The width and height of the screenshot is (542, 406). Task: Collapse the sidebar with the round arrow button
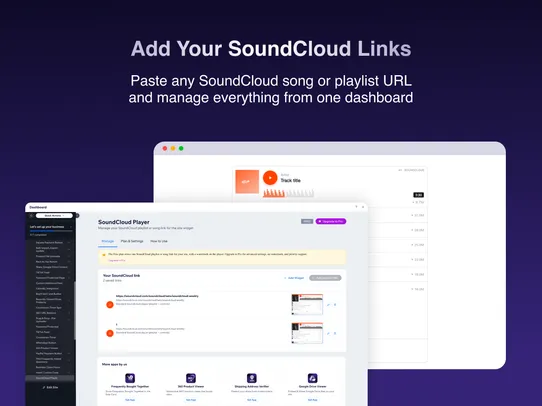pos(77,216)
